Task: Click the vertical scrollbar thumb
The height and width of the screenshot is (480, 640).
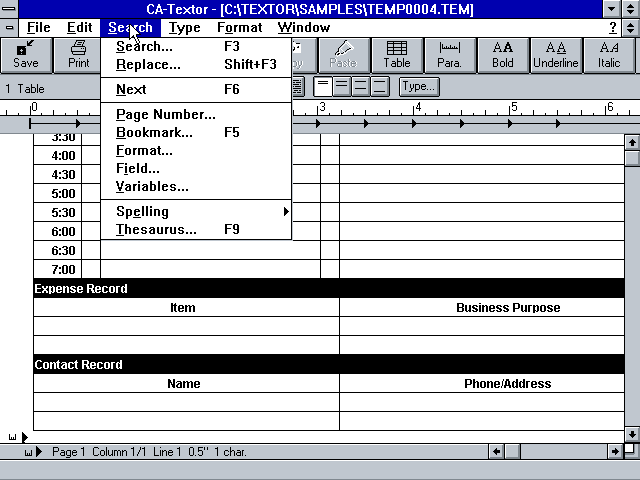Action: pos(632,158)
